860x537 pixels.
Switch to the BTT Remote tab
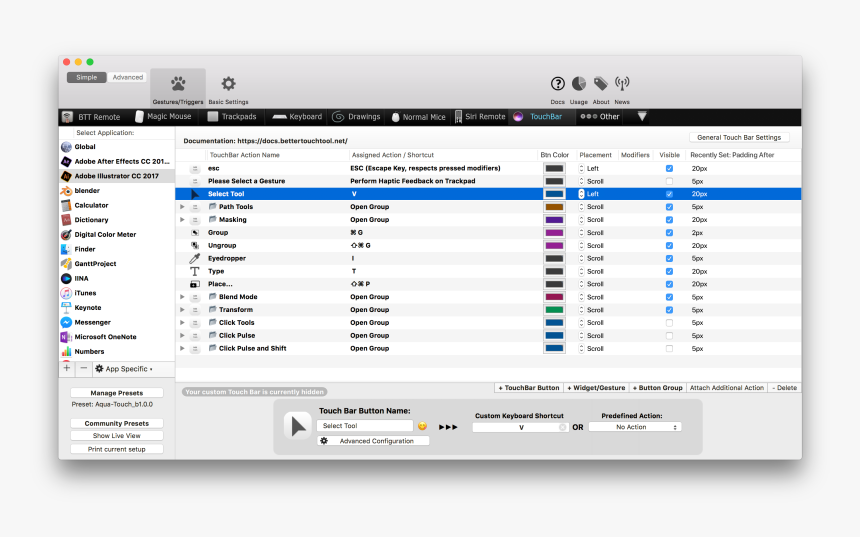tap(91, 117)
